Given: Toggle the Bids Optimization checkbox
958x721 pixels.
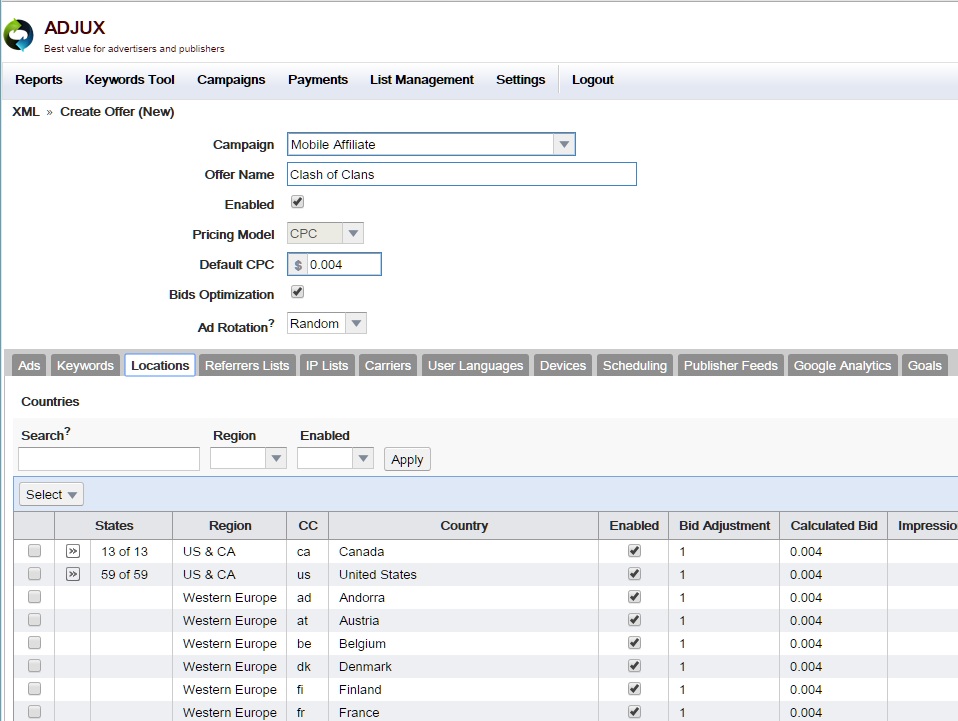Looking at the screenshot, I should [x=298, y=291].
